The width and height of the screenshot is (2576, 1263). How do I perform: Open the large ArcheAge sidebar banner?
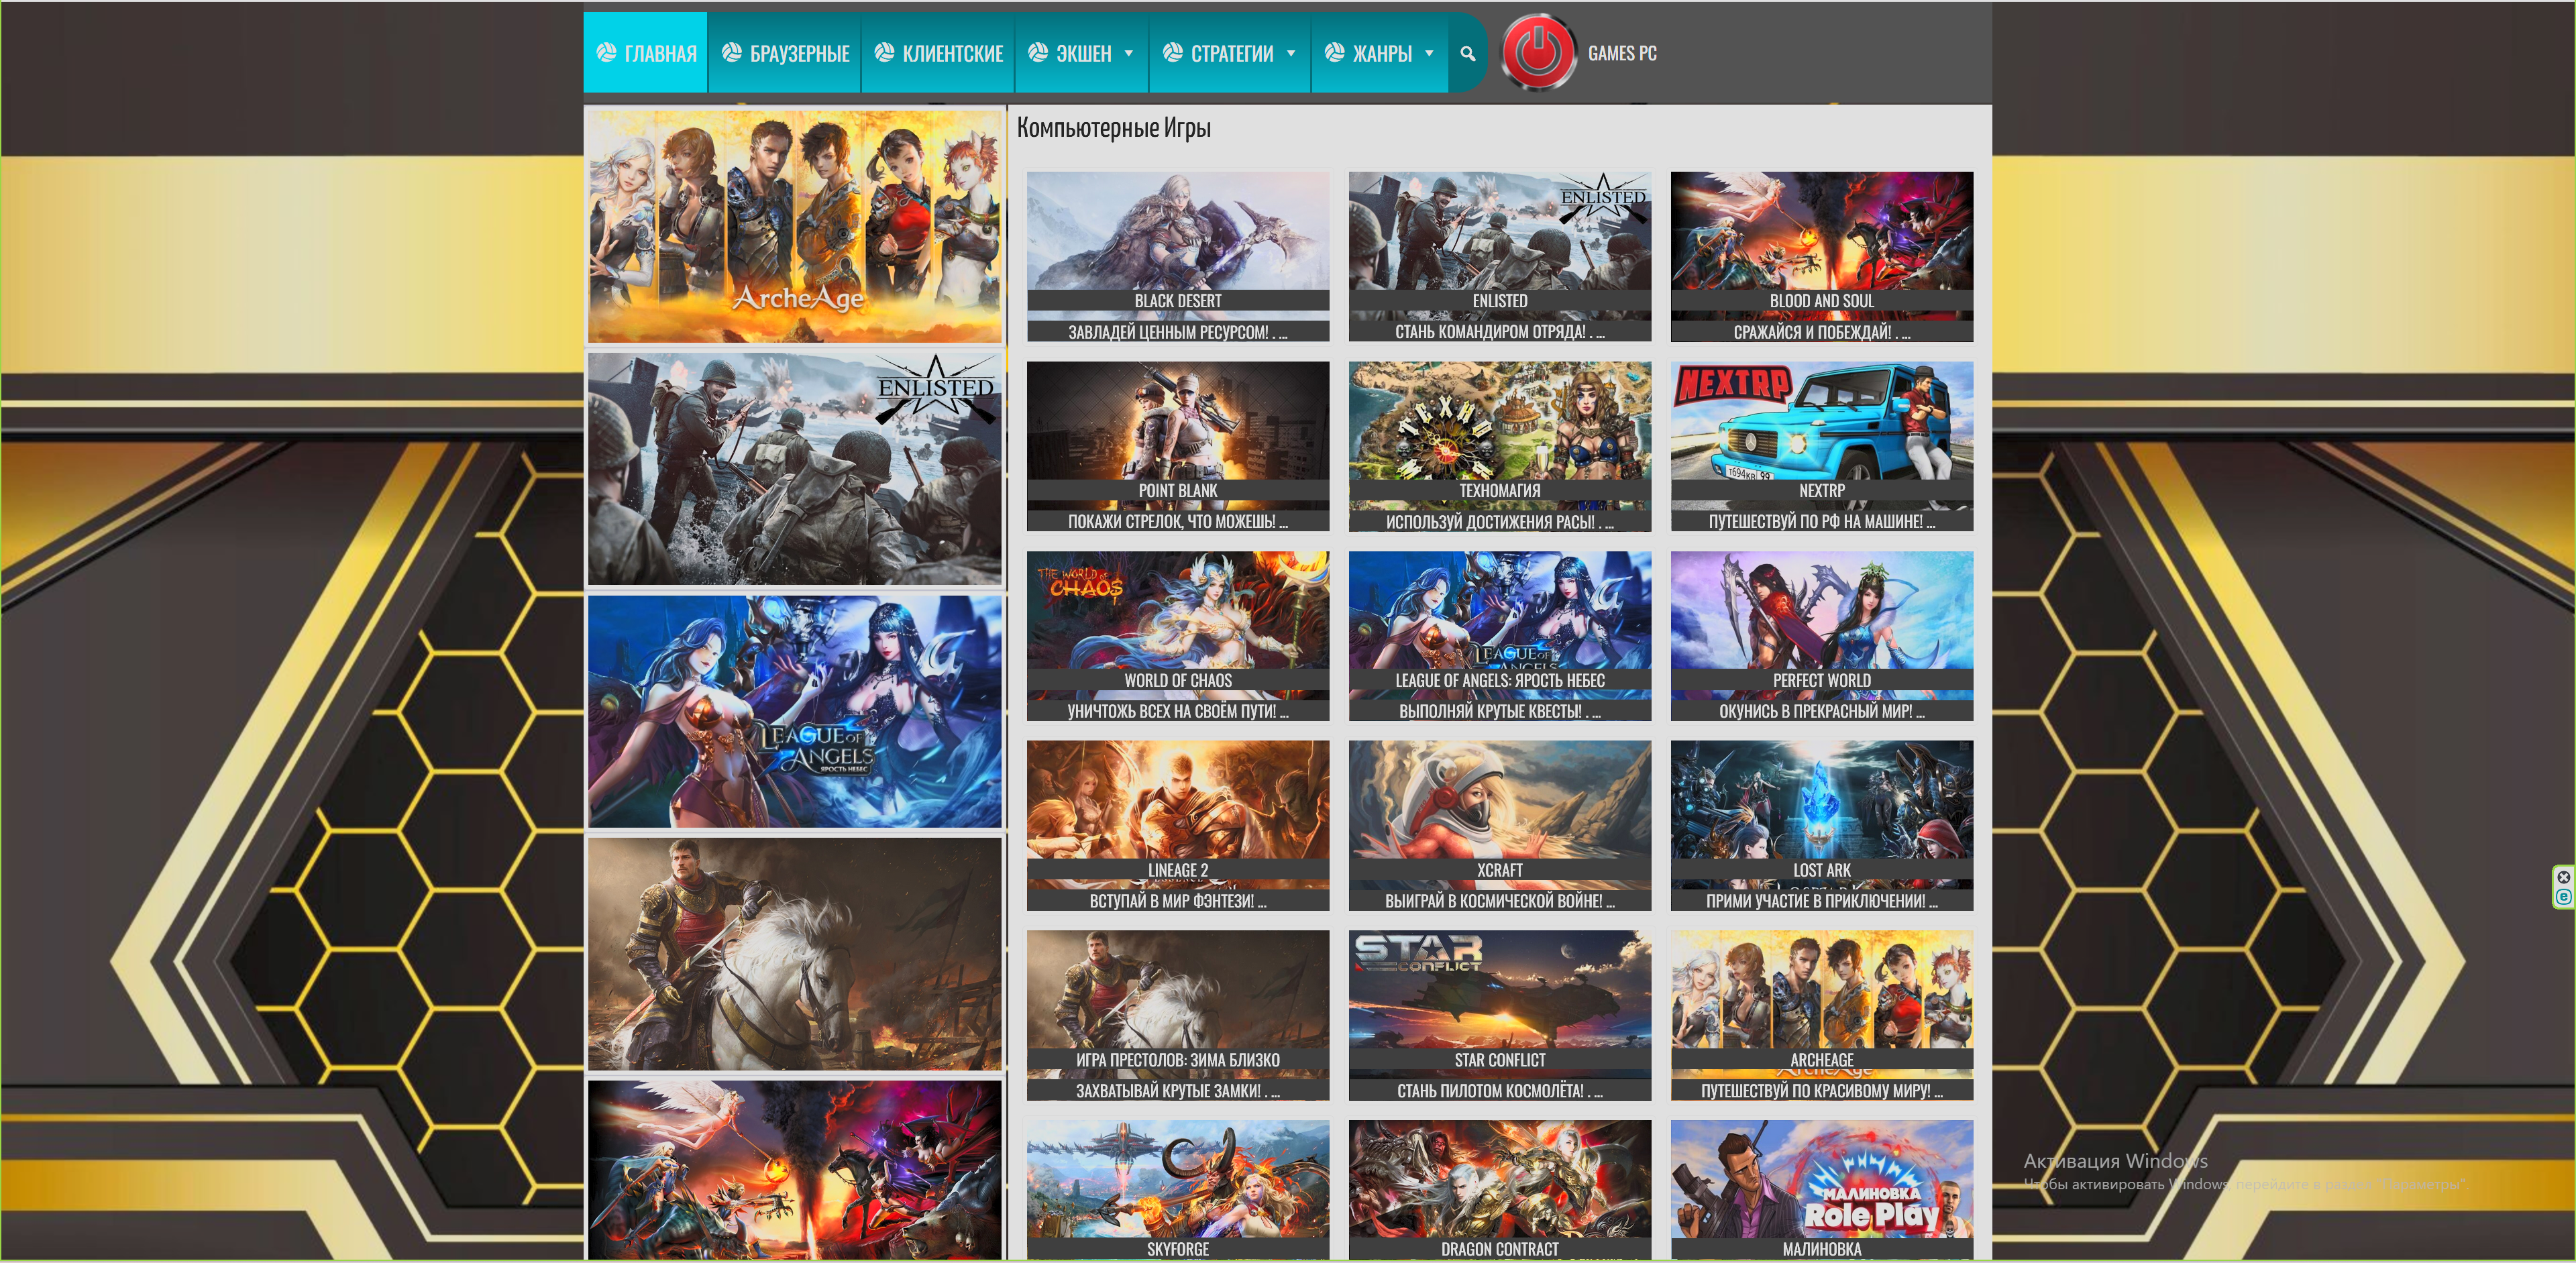point(794,226)
